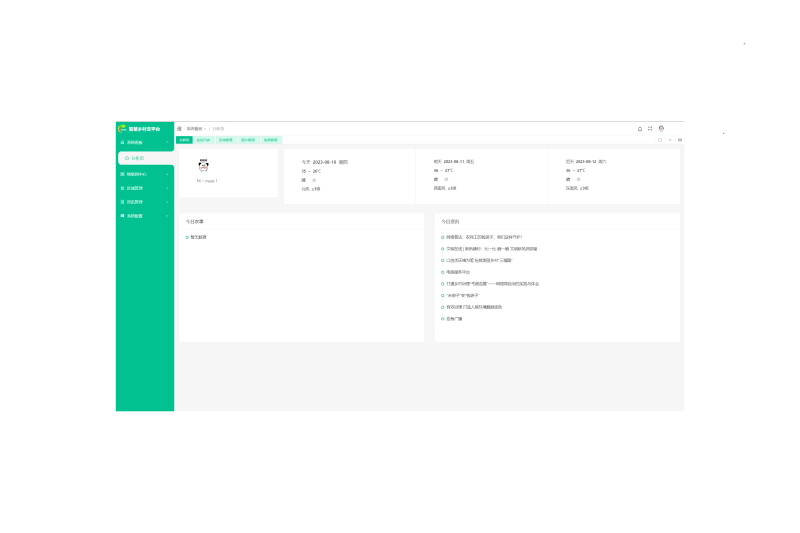Open the last news item in 今日资讯 list
The image size is (800, 533).
click(454, 319)
